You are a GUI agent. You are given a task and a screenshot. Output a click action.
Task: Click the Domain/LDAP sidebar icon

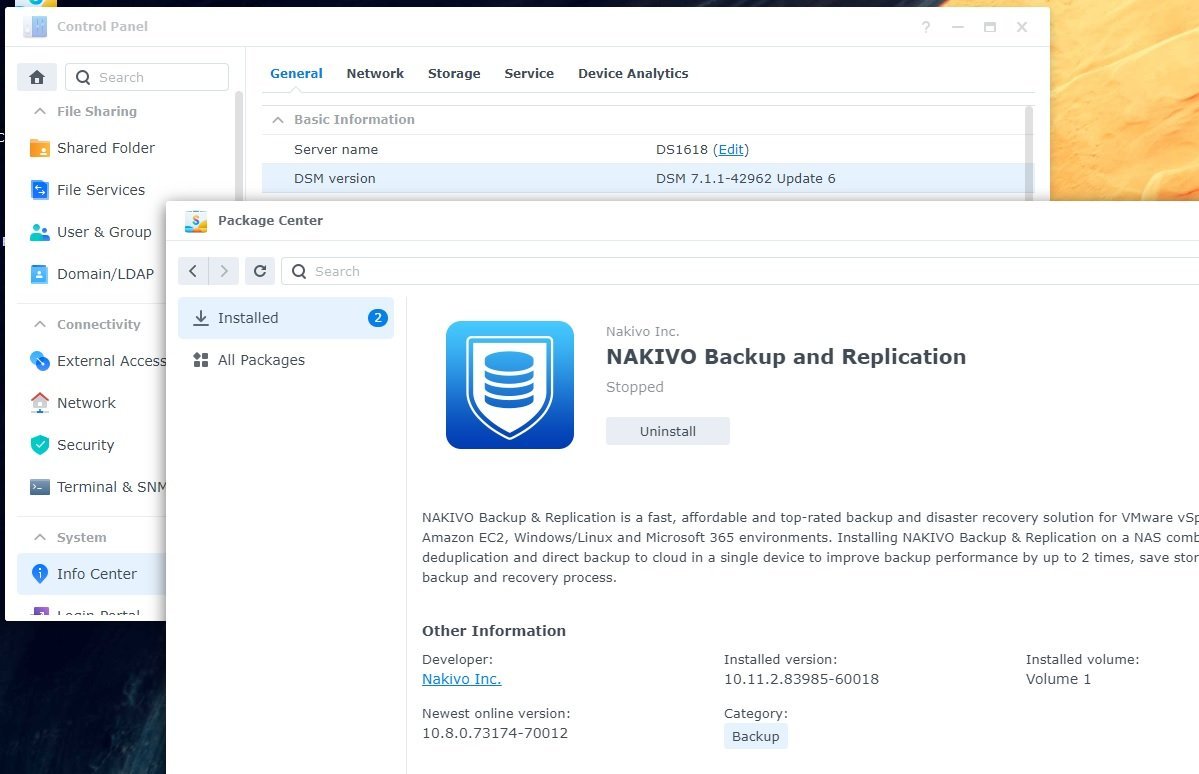click(38, 273)
